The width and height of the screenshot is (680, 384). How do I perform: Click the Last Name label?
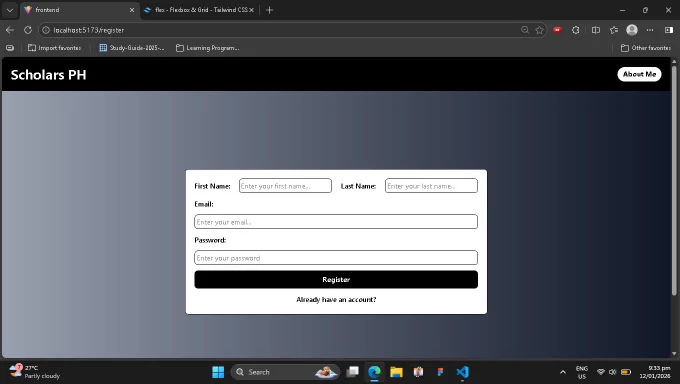pos(358,186)
